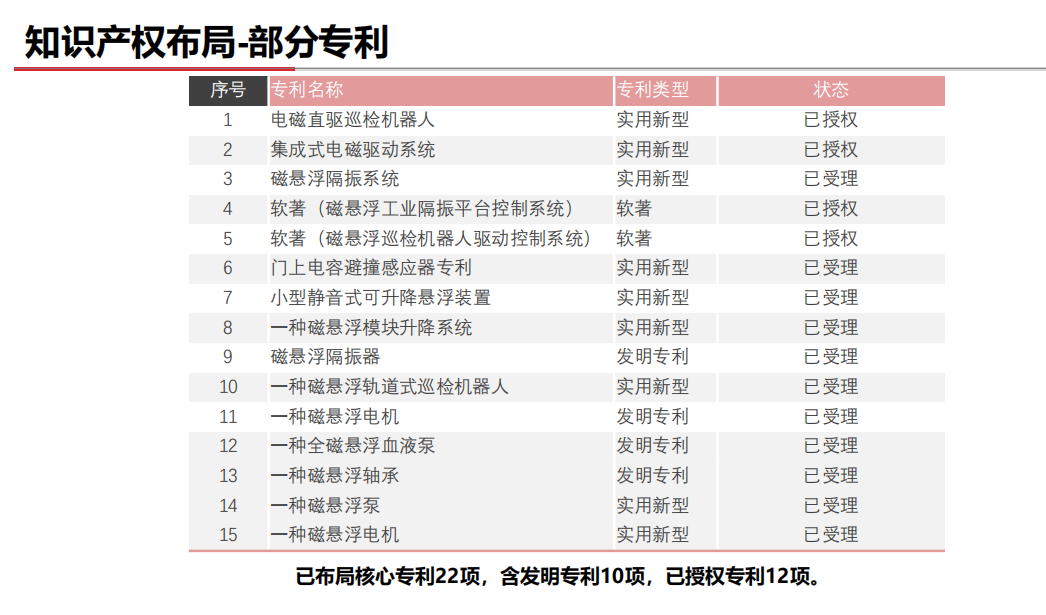Click 实用新型 type in row 1

652,120
